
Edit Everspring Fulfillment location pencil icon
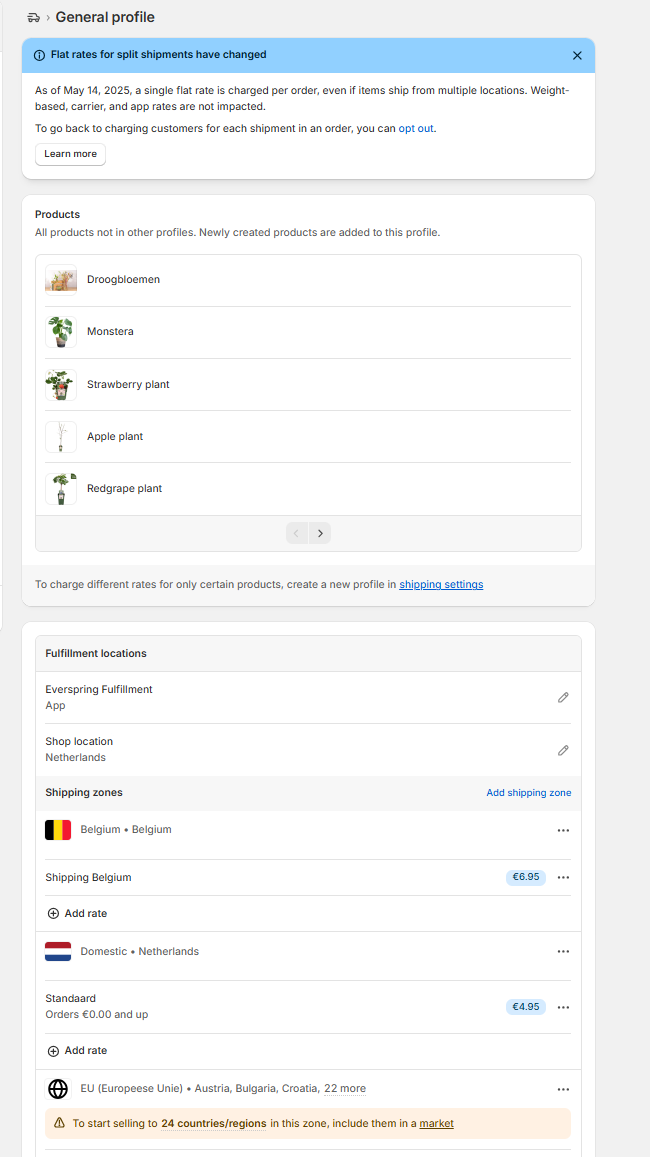(x=563, y=697)
